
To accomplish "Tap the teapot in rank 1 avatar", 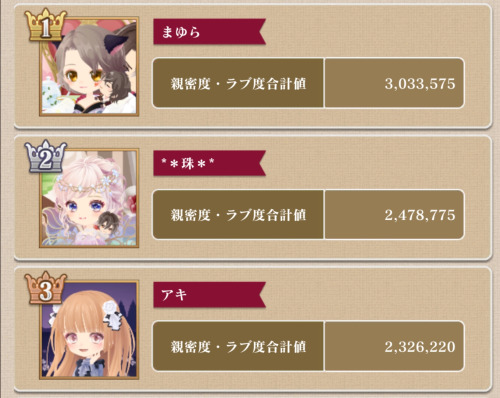I will [x=51, y=87].
